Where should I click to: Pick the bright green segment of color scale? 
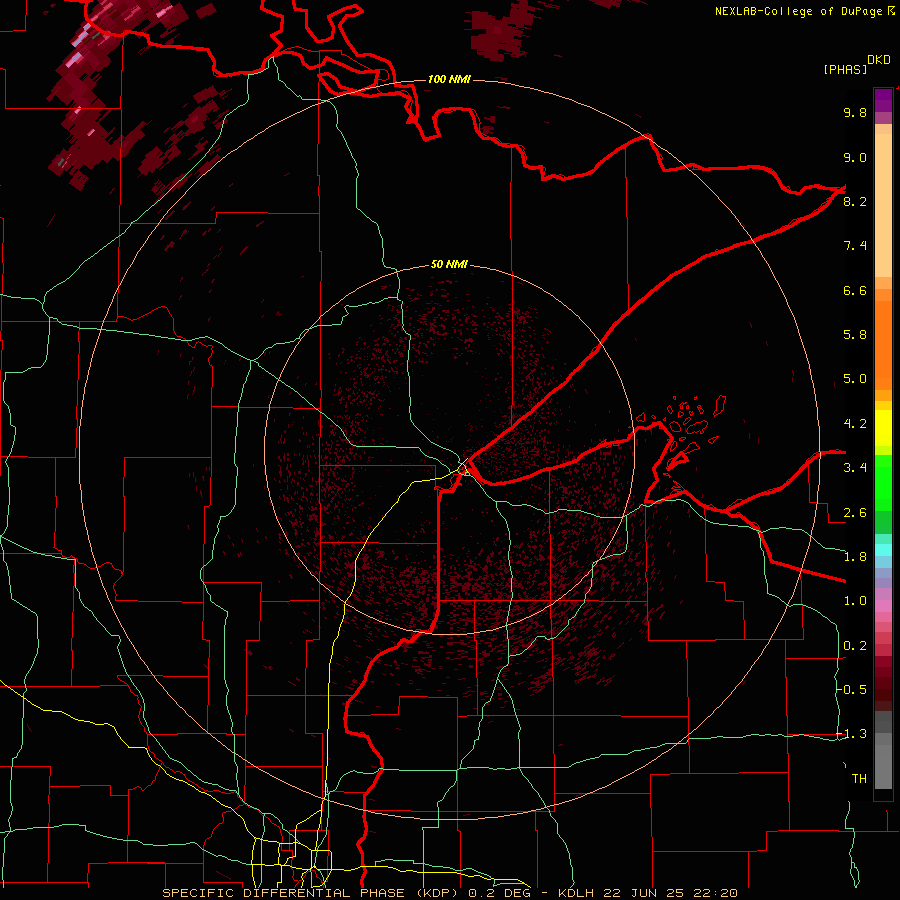(883, 482)
